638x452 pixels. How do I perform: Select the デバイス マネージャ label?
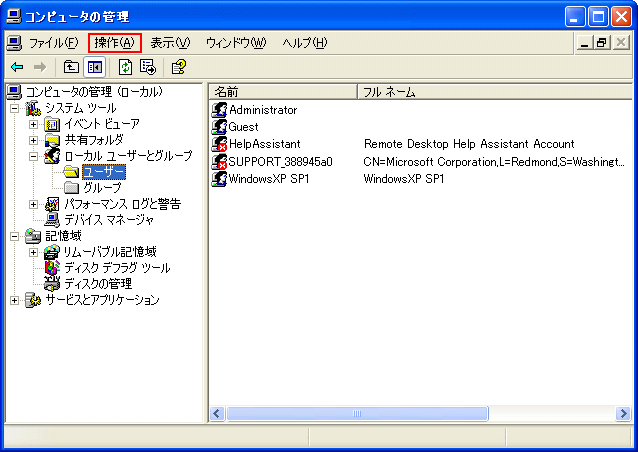point(109,220)
